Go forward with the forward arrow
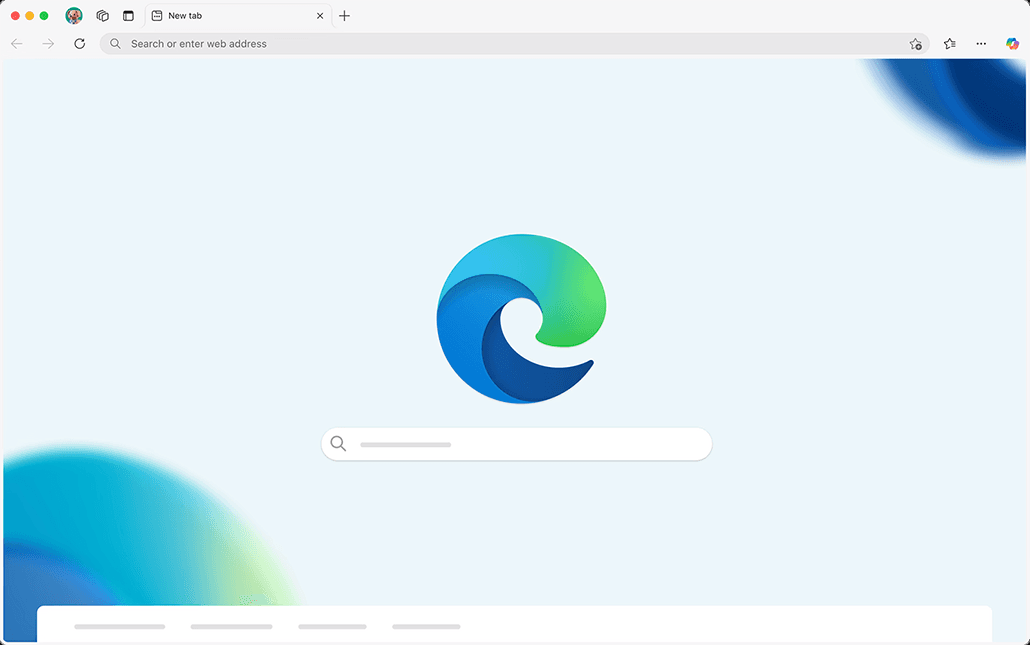 tap(48, 43)
